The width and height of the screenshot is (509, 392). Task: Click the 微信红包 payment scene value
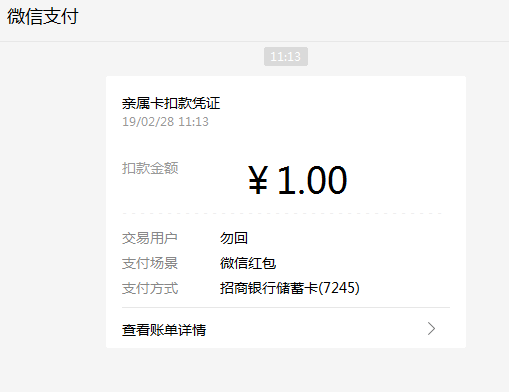pos(248,263)
